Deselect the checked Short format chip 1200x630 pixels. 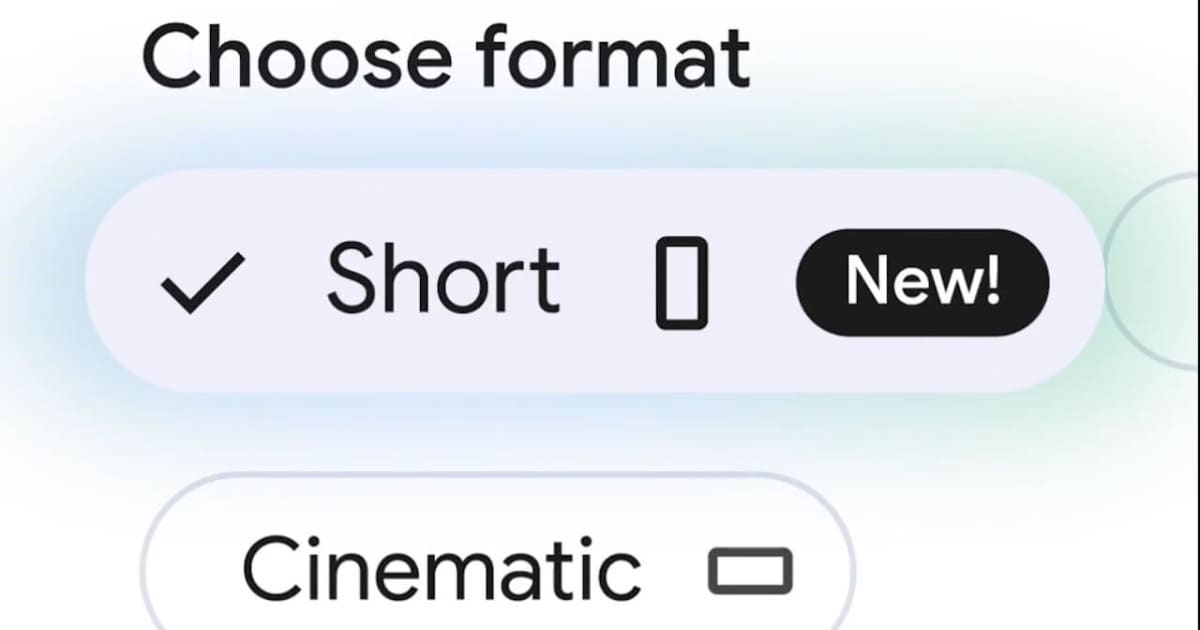tap(595, 281)
